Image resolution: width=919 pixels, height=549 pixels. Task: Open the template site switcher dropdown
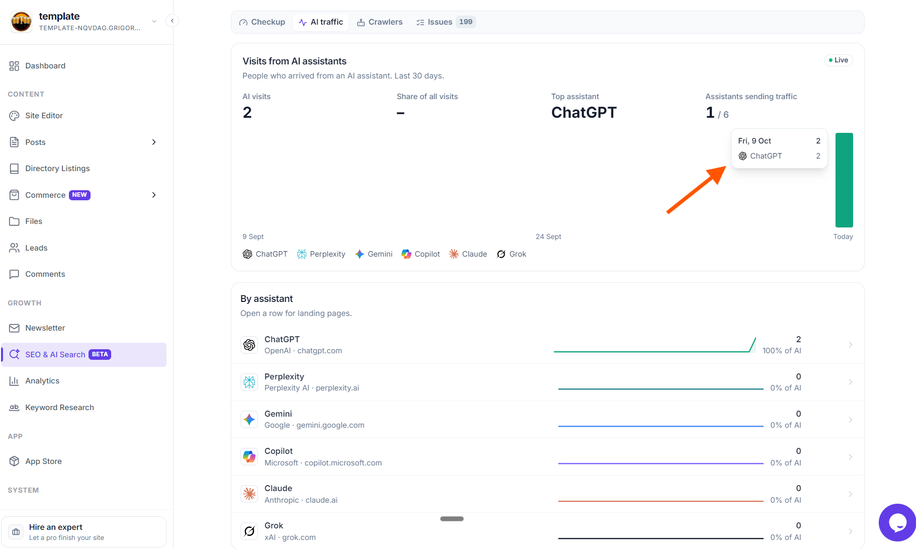coord(154,21)
